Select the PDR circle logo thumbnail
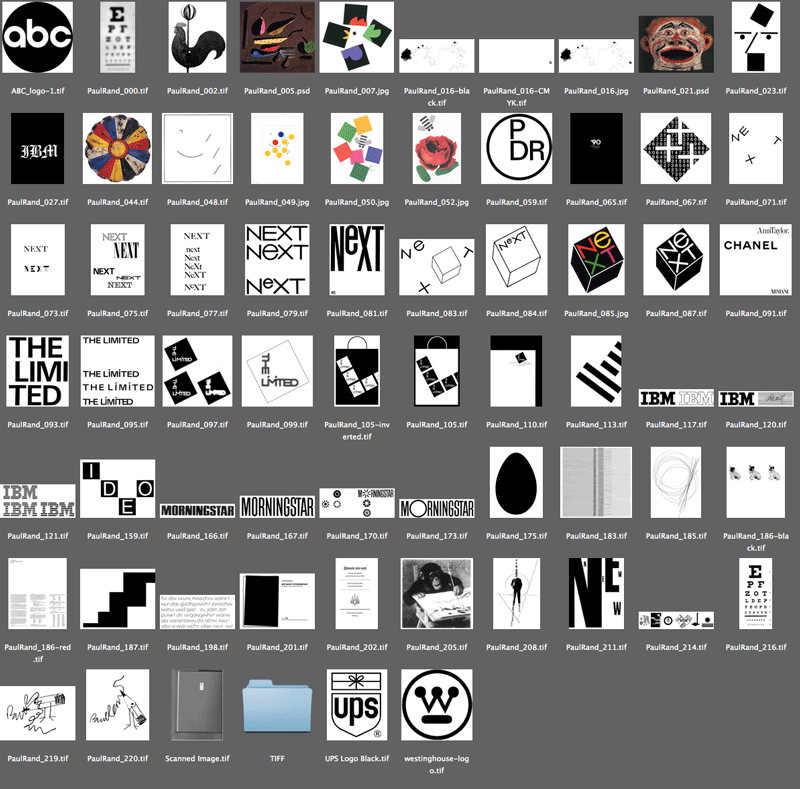The image size is (800, 789). click(x=517, y=149)
